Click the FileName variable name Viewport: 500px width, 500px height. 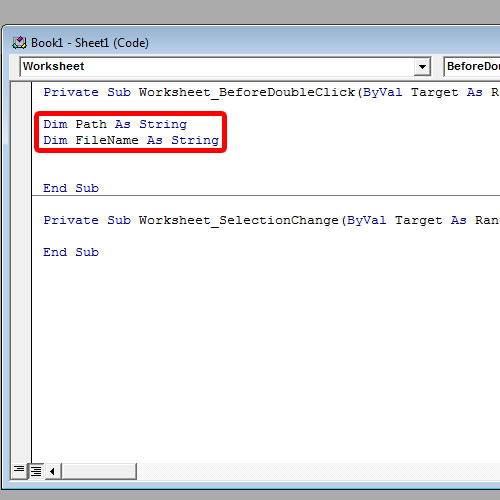tap(107, 140)
